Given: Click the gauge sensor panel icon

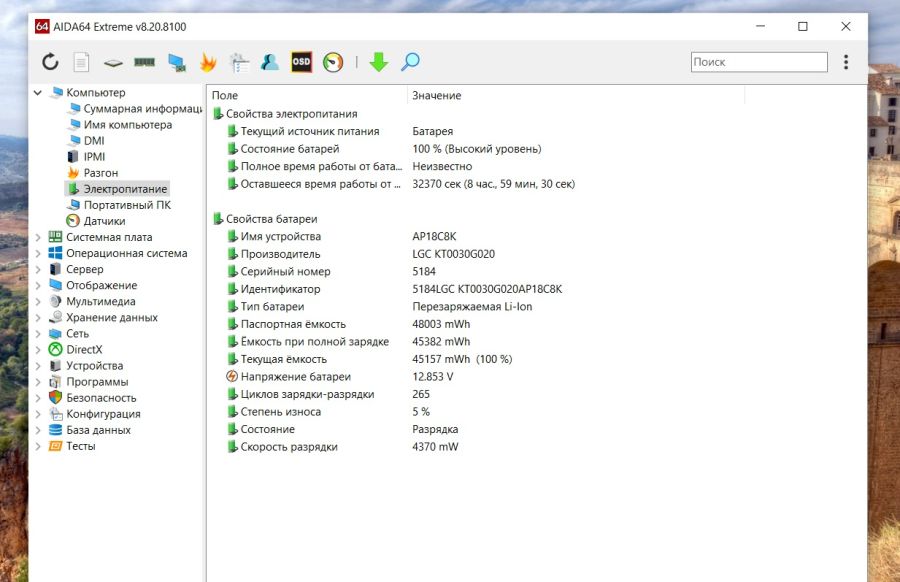Looking at the screenshot, I should 333,62.
